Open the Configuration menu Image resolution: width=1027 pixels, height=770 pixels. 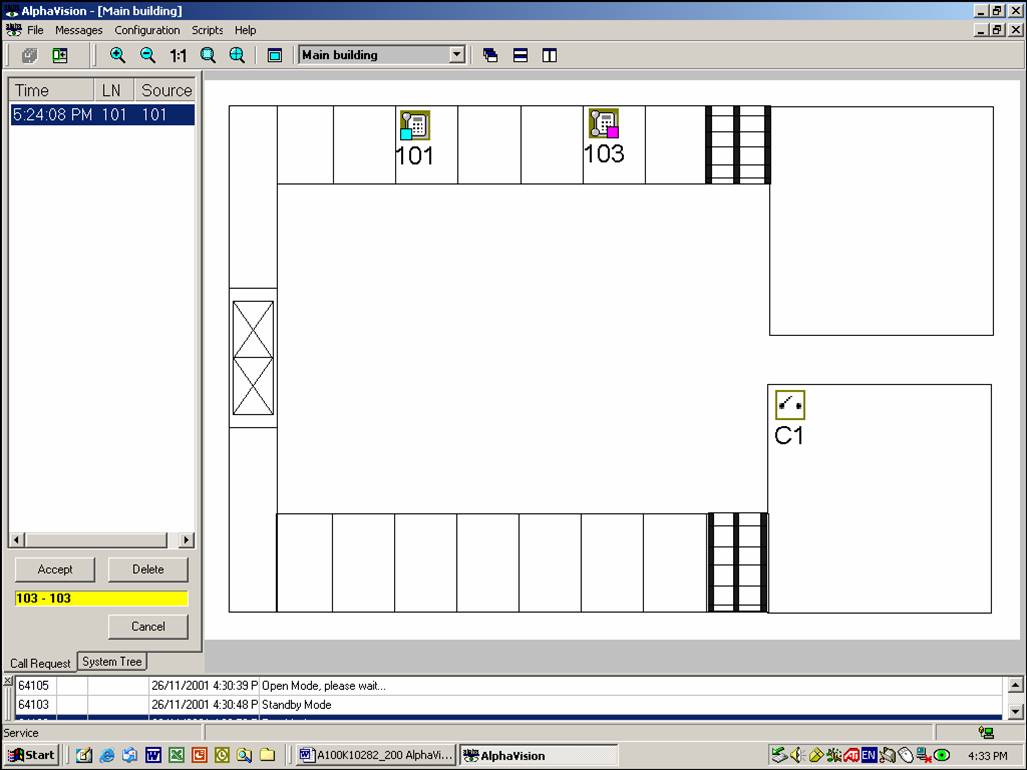(147, 30)
